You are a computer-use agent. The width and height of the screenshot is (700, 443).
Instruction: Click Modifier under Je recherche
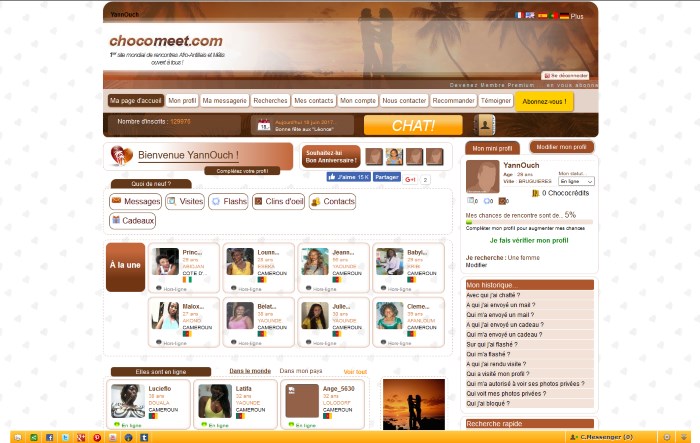[x=476, y=265]
